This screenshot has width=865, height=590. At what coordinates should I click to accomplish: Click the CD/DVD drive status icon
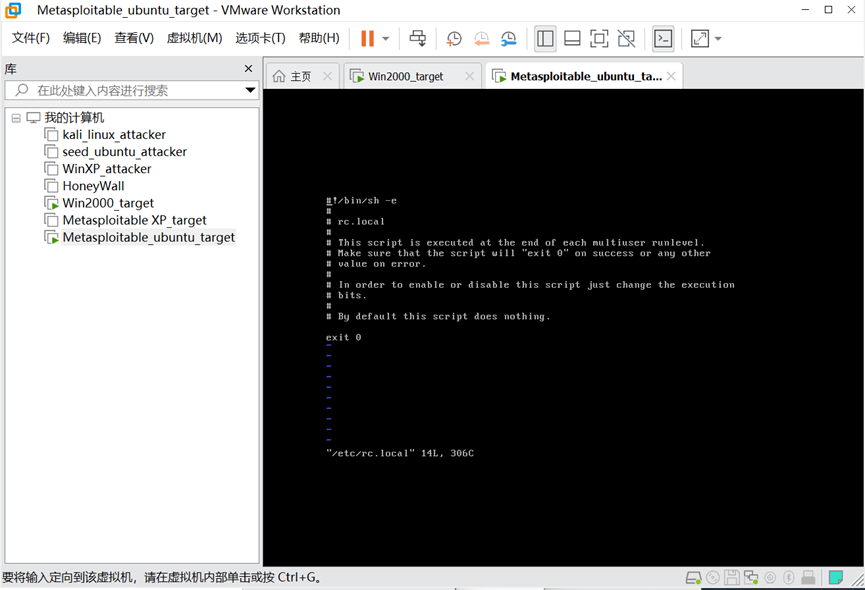[x=713, y=578]
